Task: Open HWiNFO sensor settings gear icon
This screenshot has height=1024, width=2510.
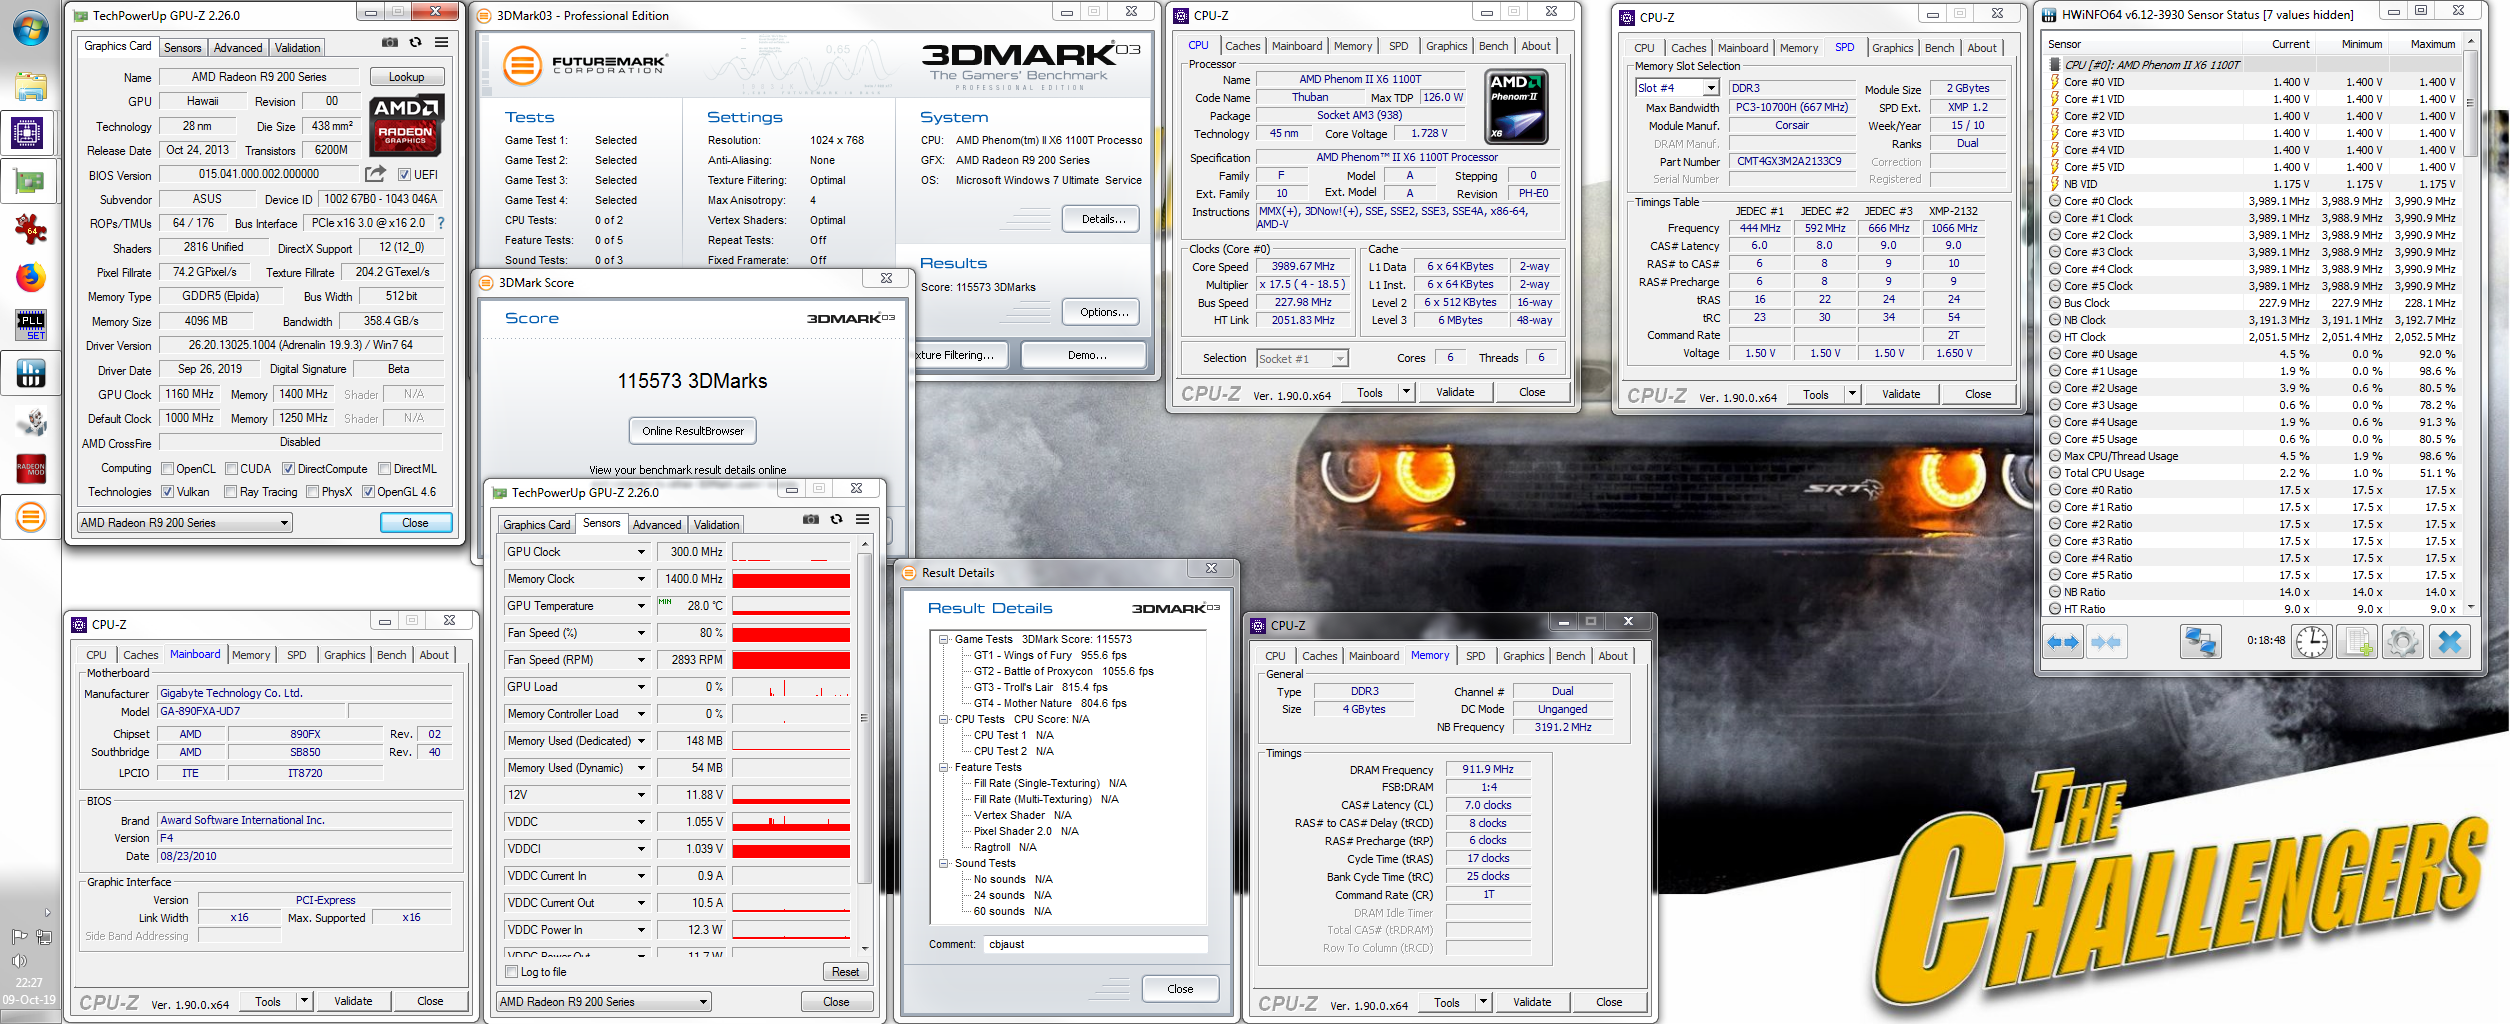Action: [x=2403, y=642]
